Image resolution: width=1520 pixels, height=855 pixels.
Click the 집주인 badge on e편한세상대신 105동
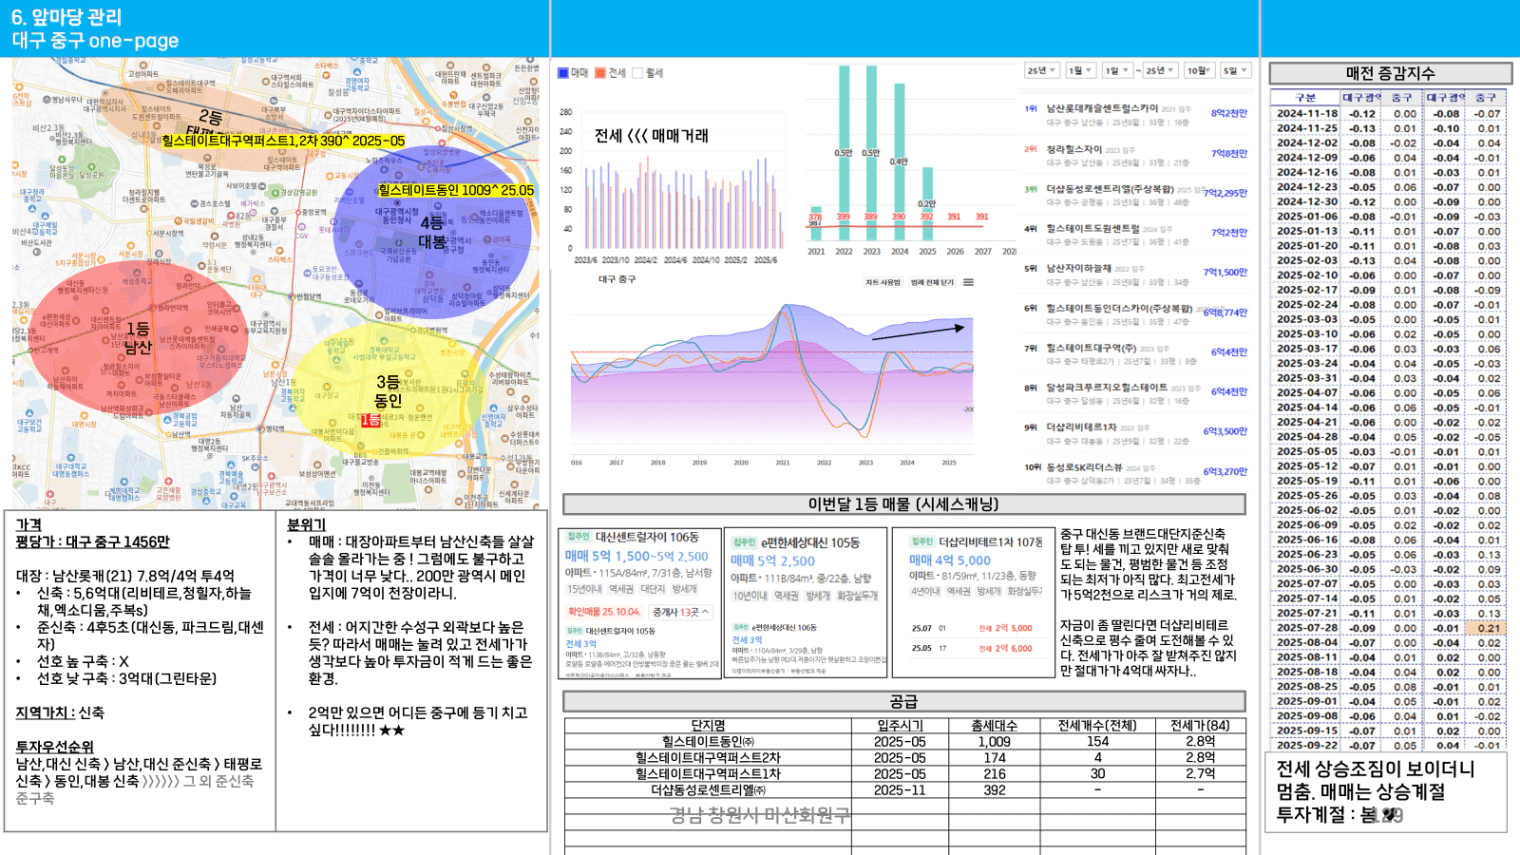[743, 542]
